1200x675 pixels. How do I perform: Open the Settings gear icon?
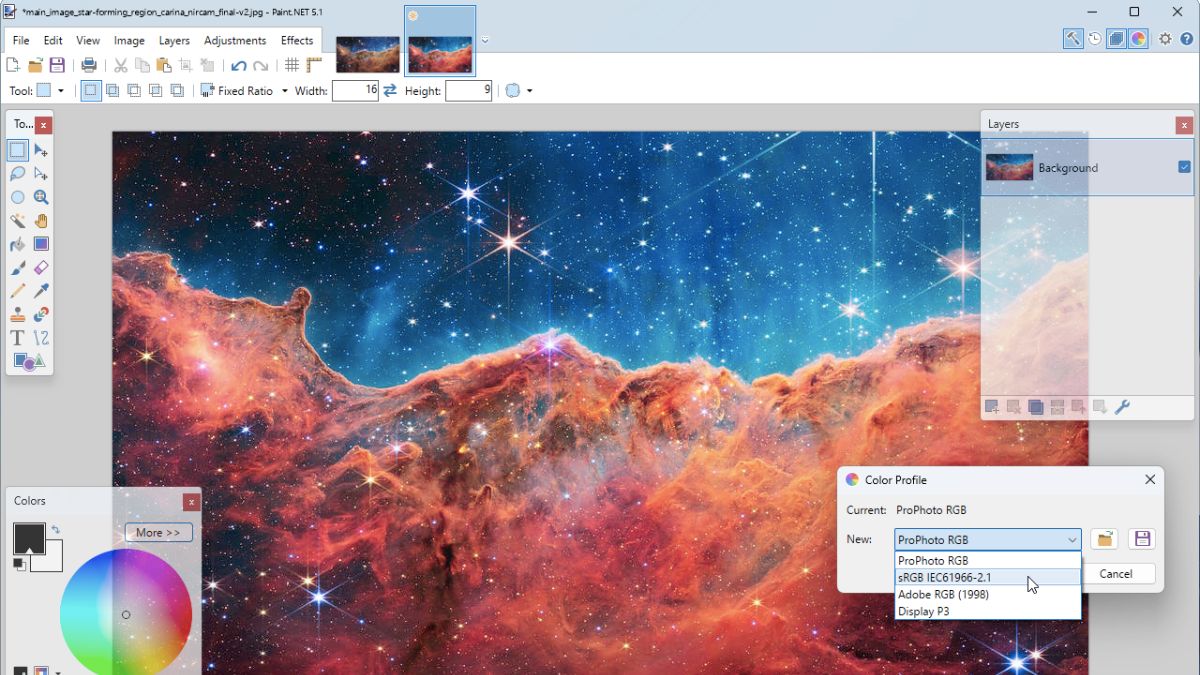click(1165, 39)
